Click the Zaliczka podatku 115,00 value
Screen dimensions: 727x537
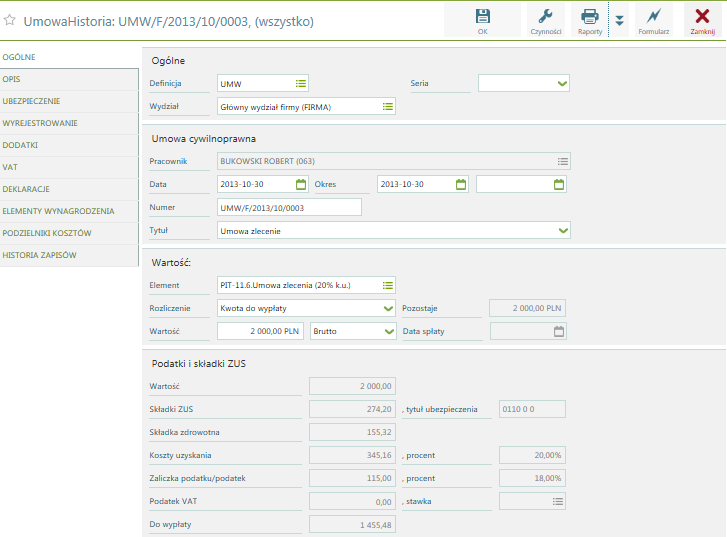pos(352,478)
